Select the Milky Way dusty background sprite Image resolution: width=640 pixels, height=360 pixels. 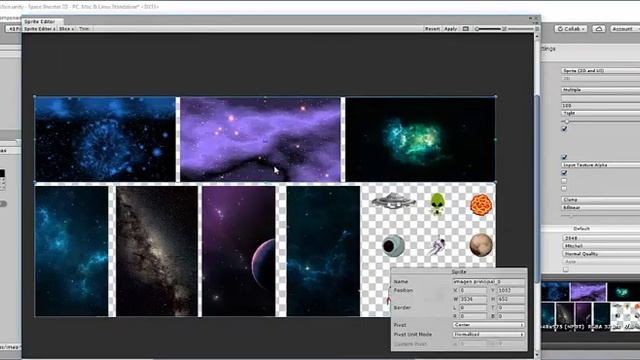point(157,251)
